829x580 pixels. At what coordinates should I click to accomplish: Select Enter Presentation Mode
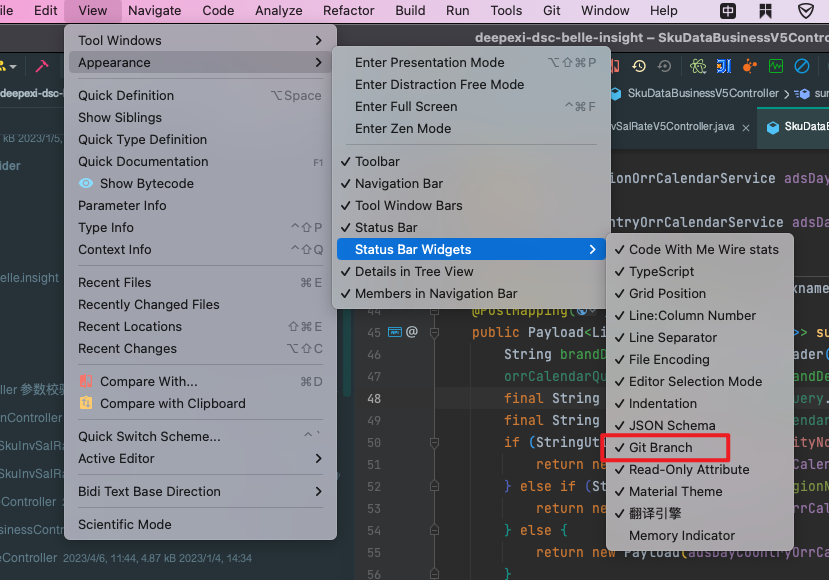(x=429, y=62)
